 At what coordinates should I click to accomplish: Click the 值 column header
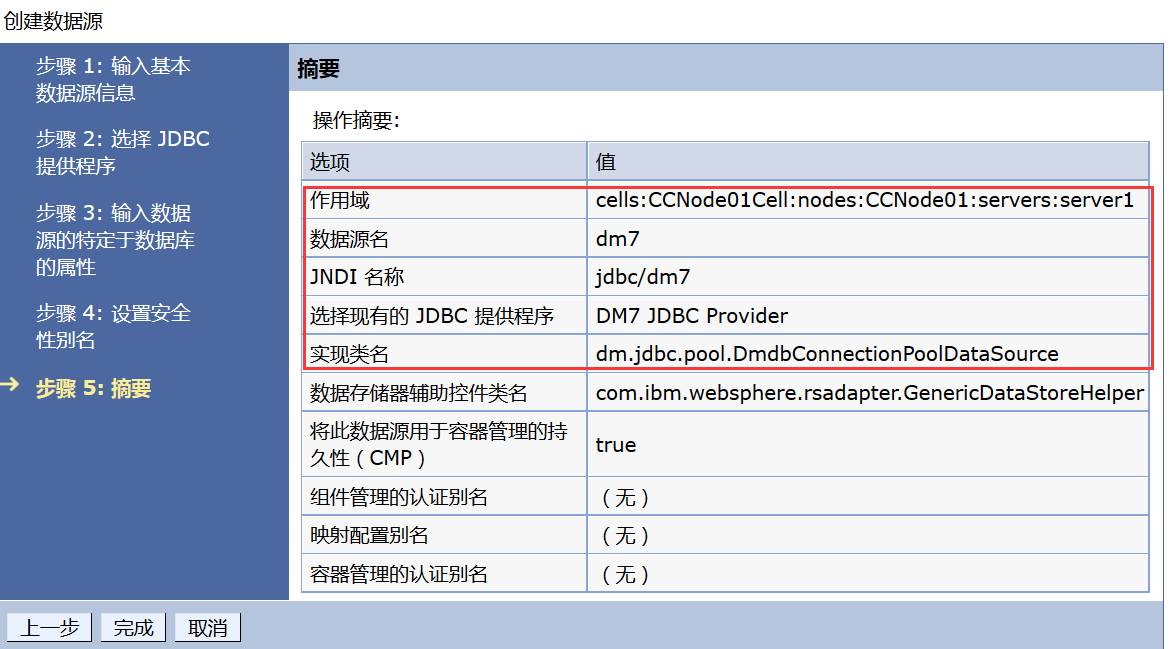[605, 162]
